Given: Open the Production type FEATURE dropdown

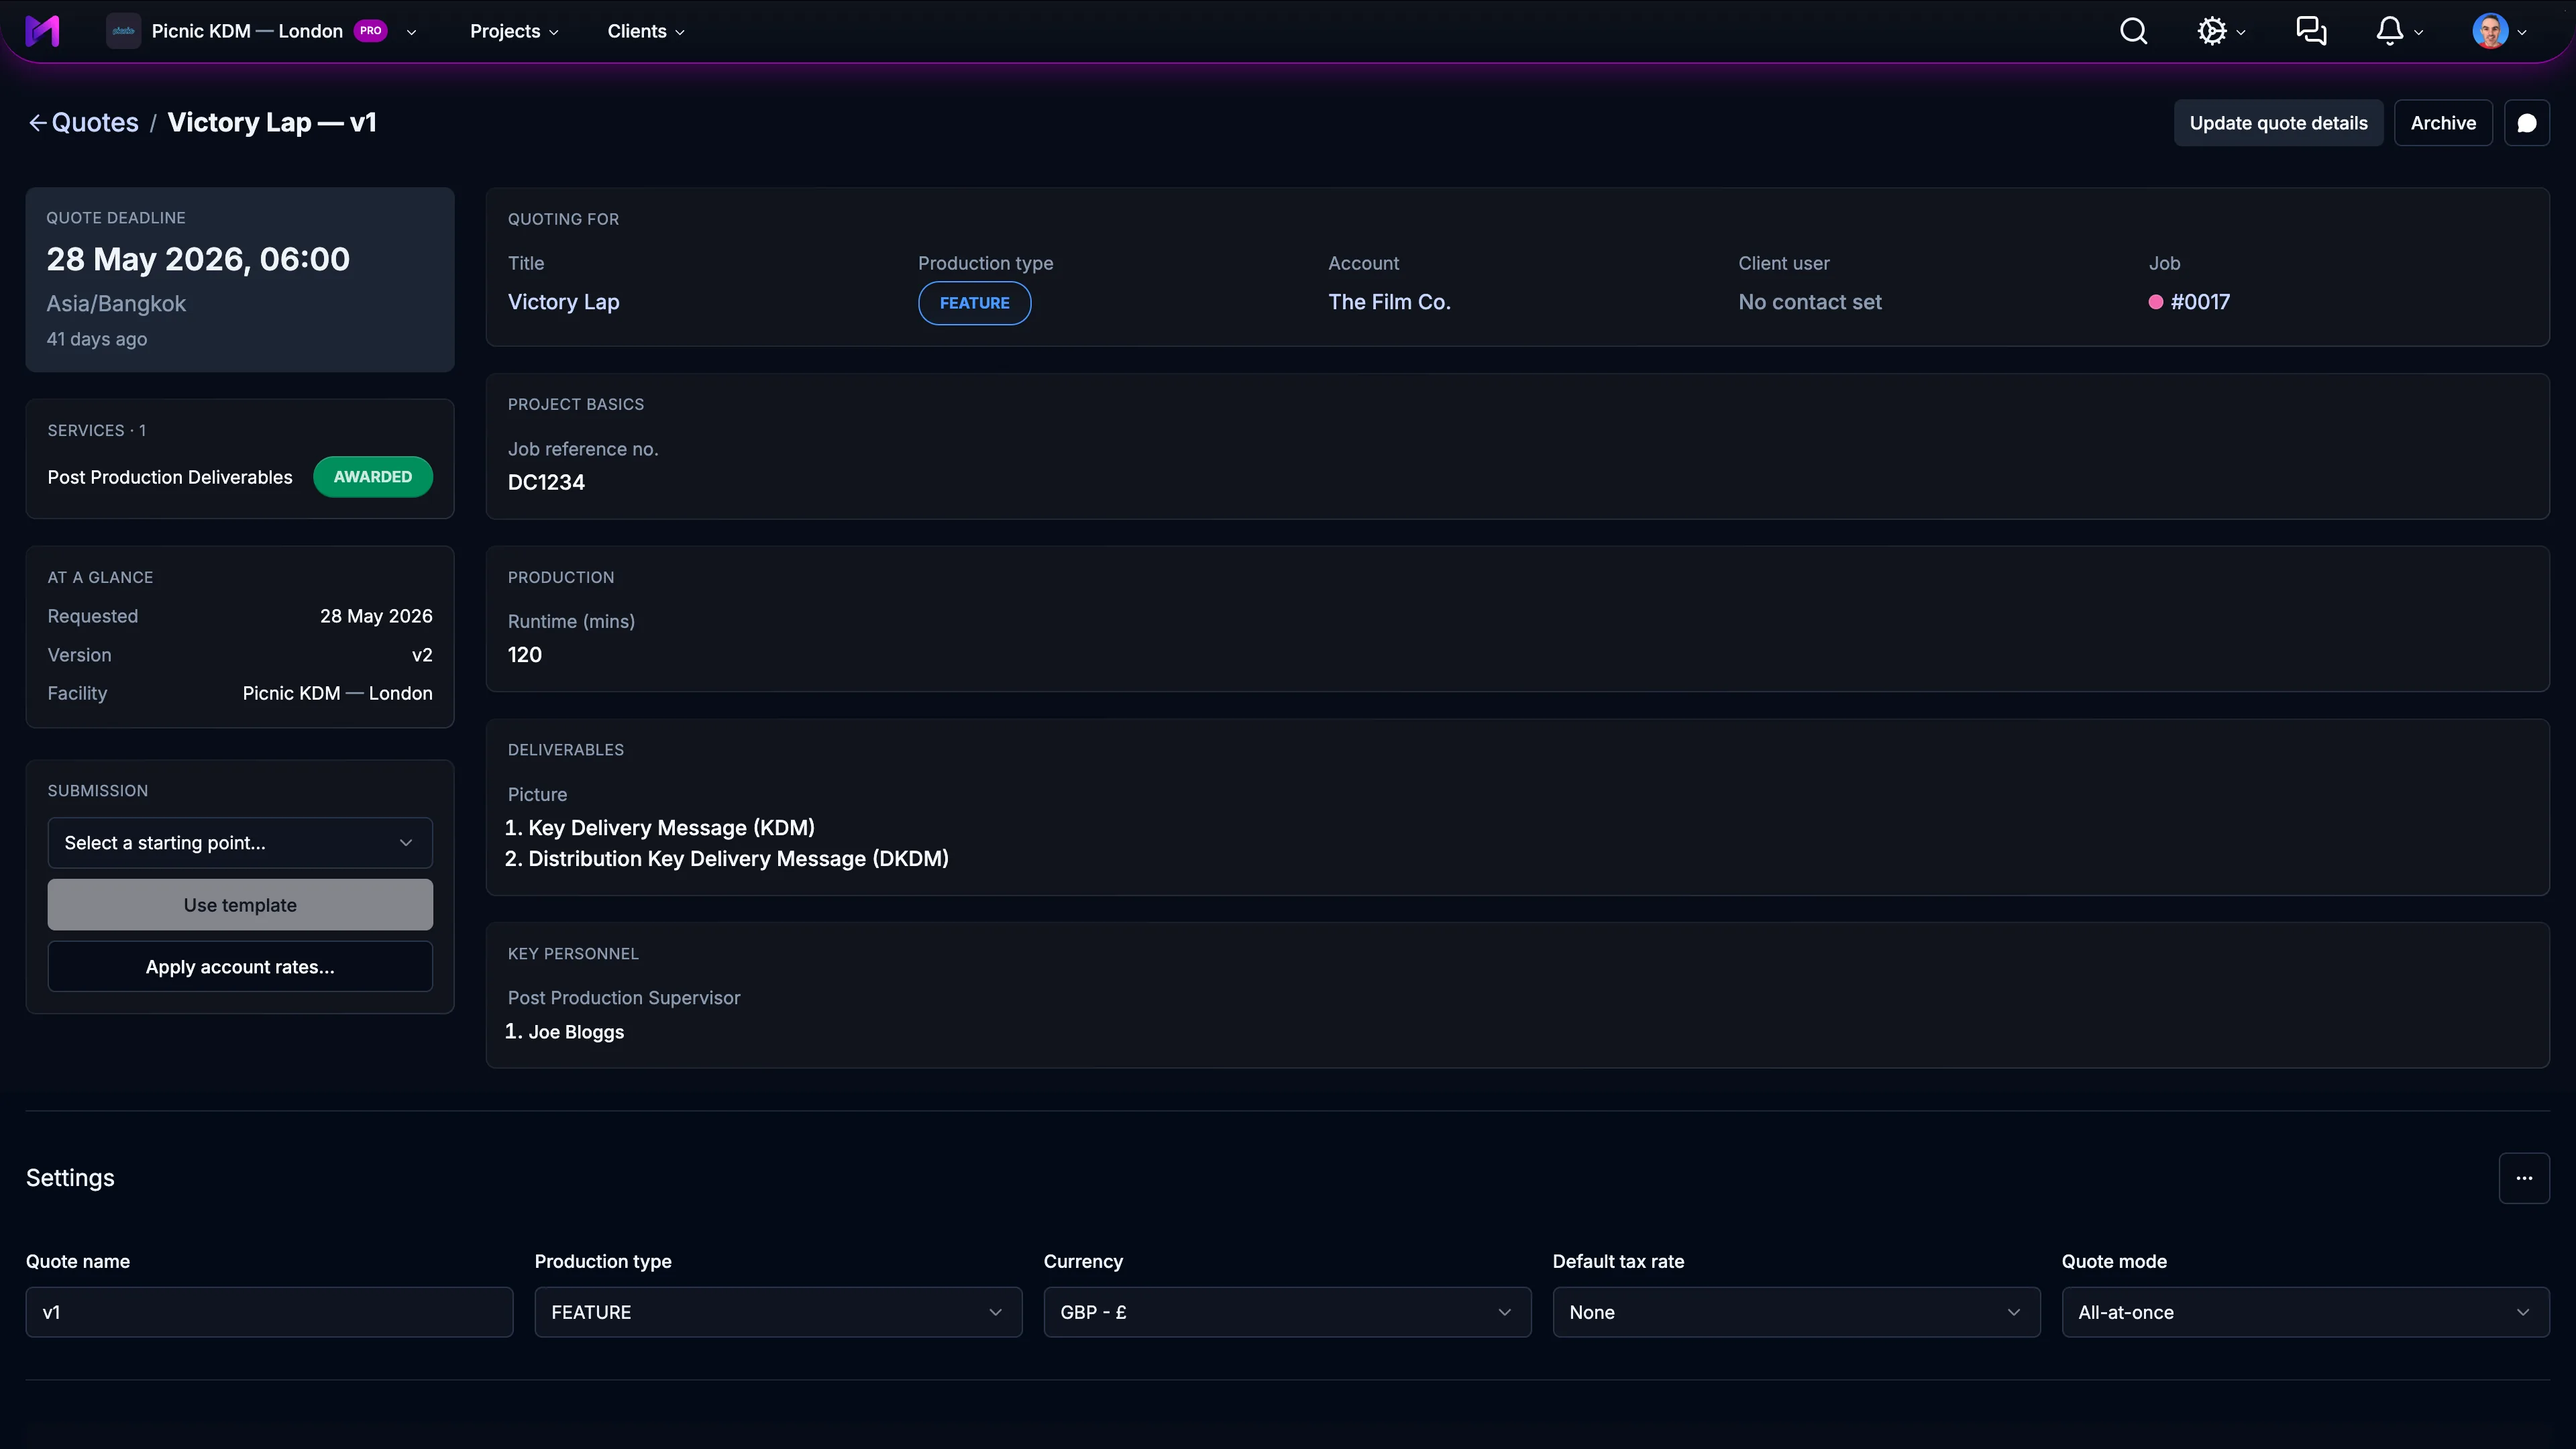Looking at the screenshot, I should pyautogui.click(x=778, y=1312).
